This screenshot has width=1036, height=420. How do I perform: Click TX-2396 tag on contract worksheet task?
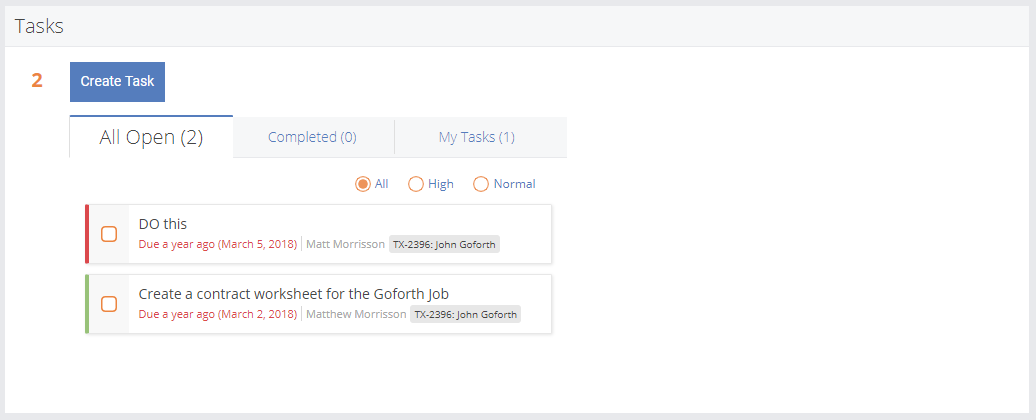tap(466, 314)
